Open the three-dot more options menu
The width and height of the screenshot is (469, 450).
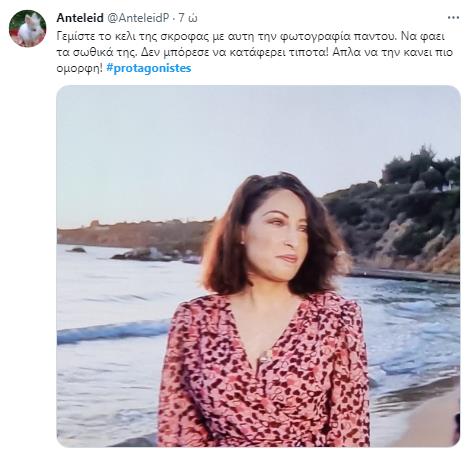pos(453,18)
